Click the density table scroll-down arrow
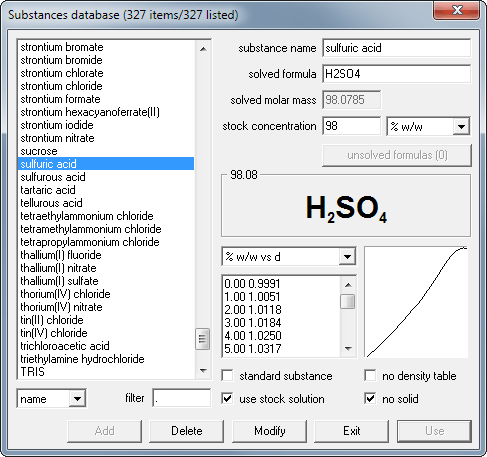 348,349
